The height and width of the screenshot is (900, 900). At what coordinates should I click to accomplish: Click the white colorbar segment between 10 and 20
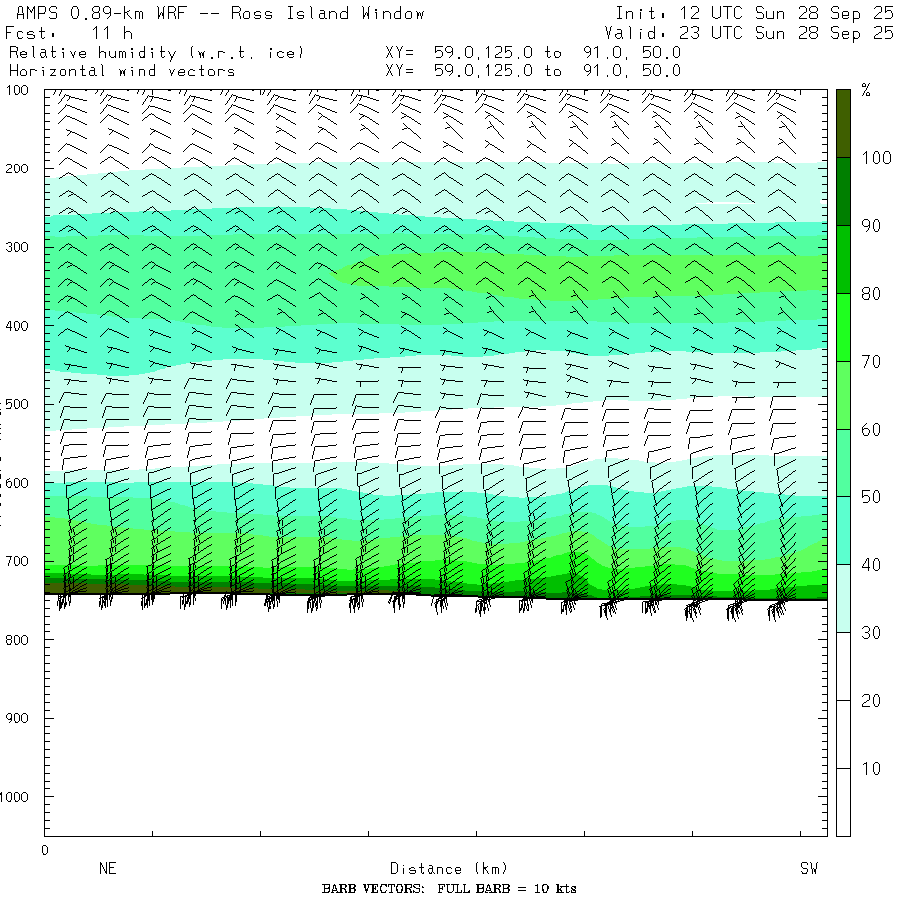tap(843, 734)
